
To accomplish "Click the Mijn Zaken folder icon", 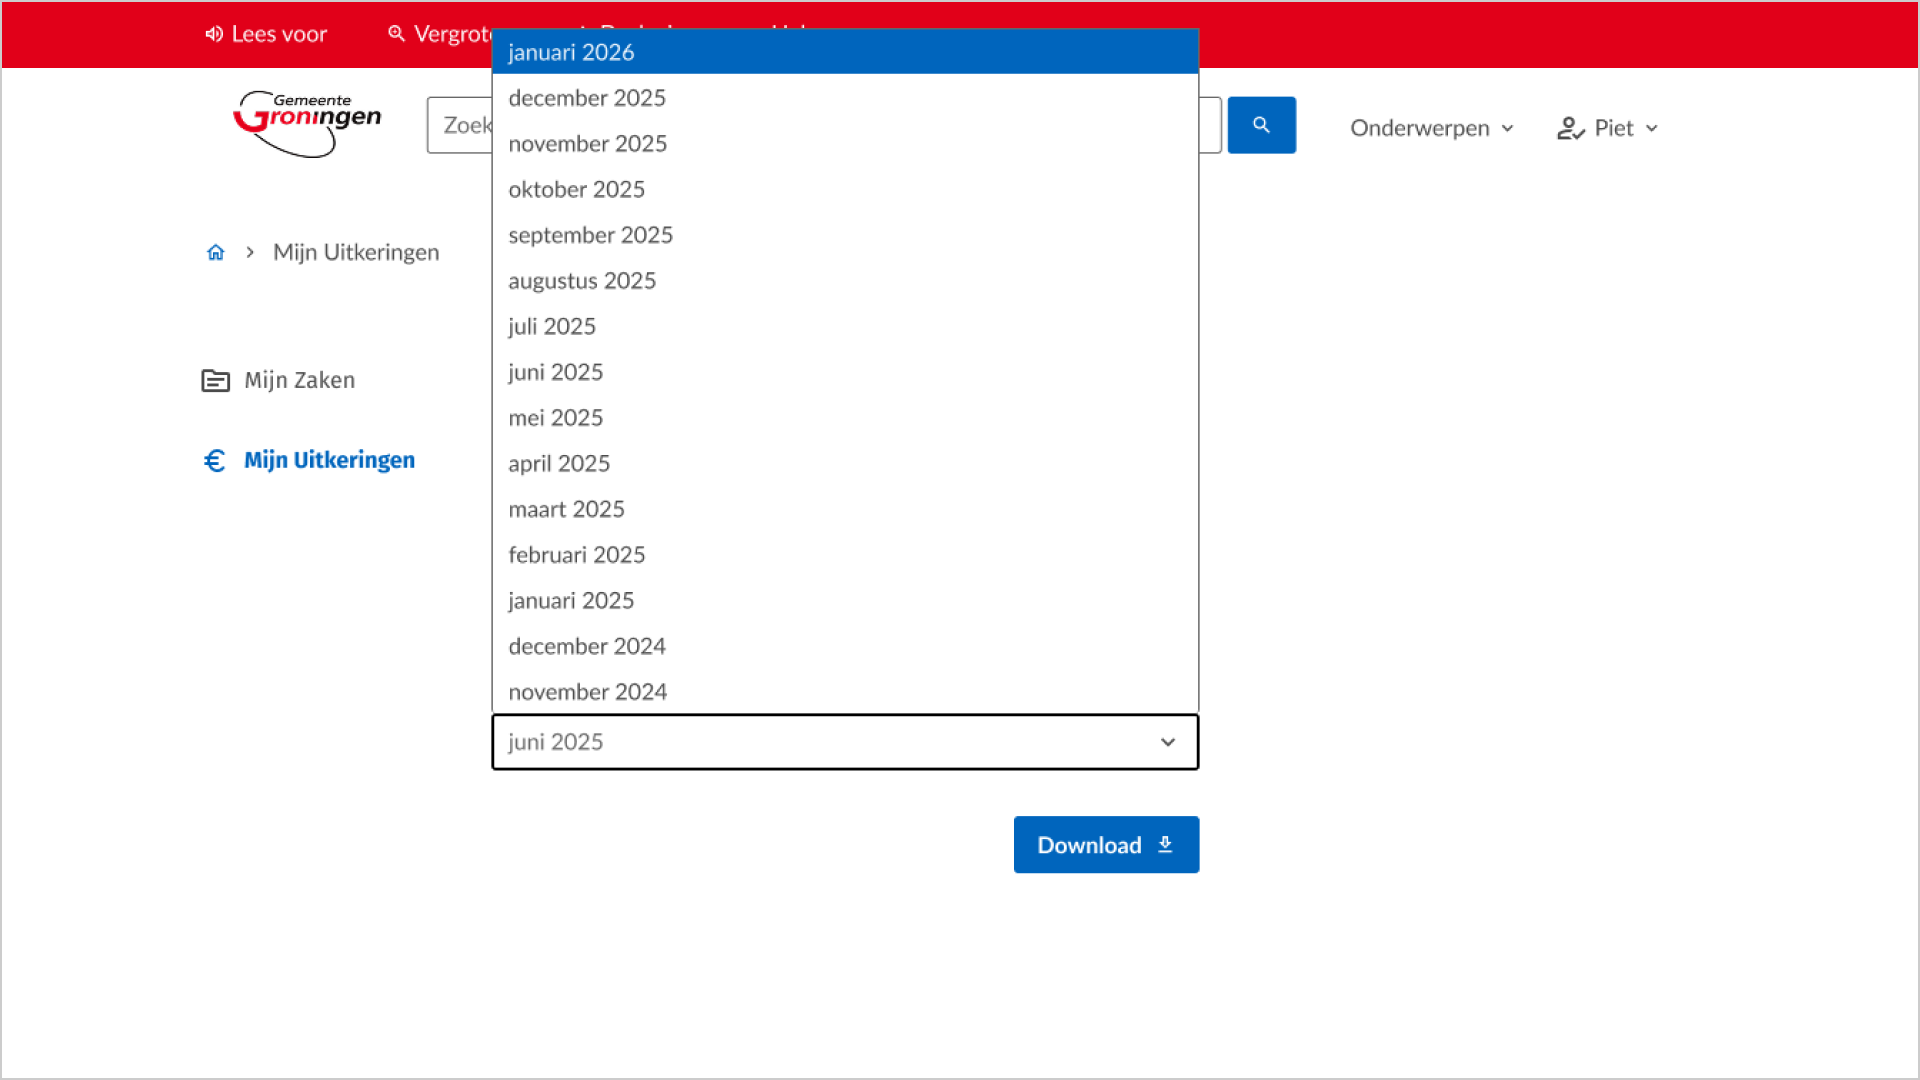I will (215, 380).
